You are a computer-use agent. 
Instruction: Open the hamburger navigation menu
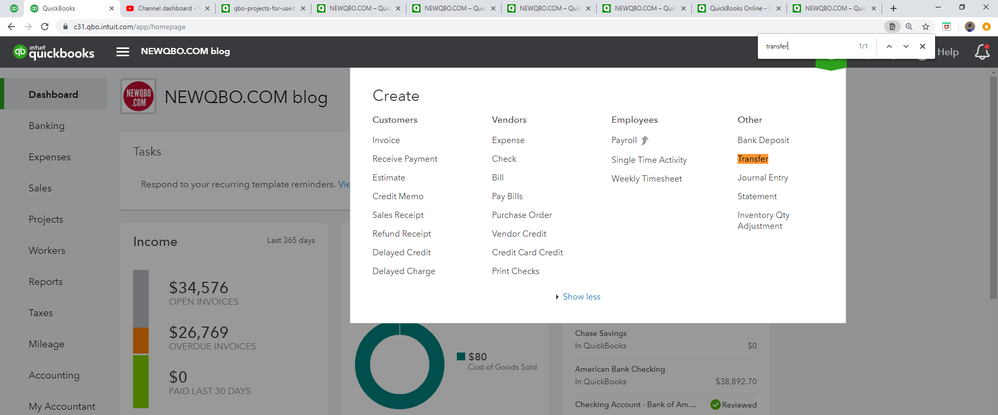(123, 52)
